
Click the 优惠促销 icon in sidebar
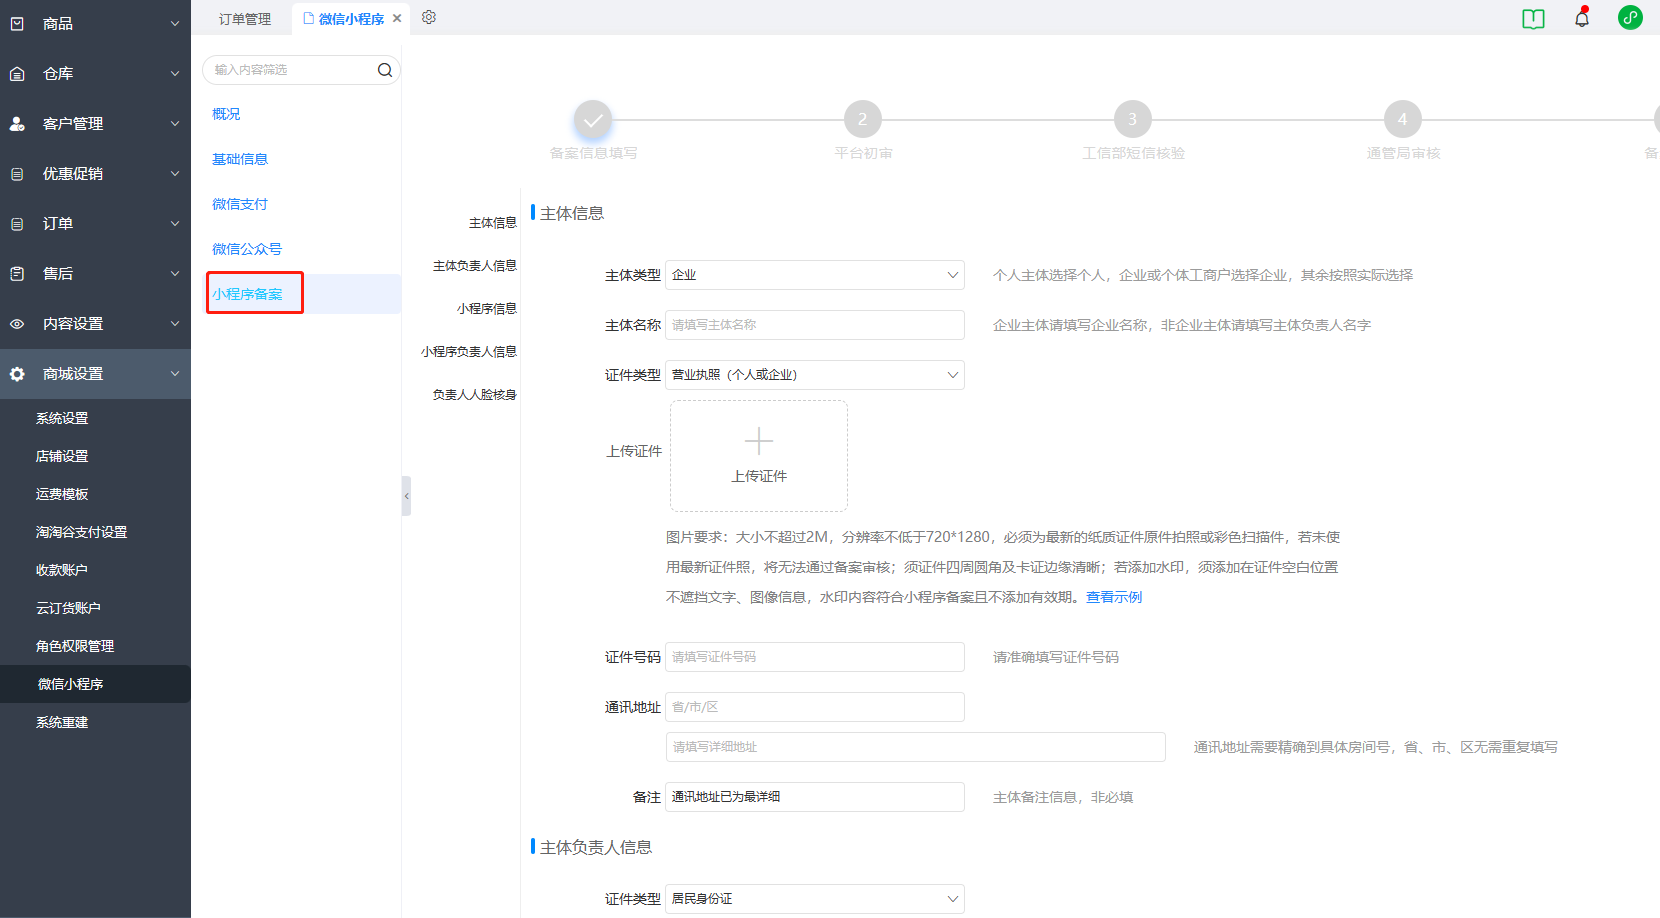[x=17, y=173]
